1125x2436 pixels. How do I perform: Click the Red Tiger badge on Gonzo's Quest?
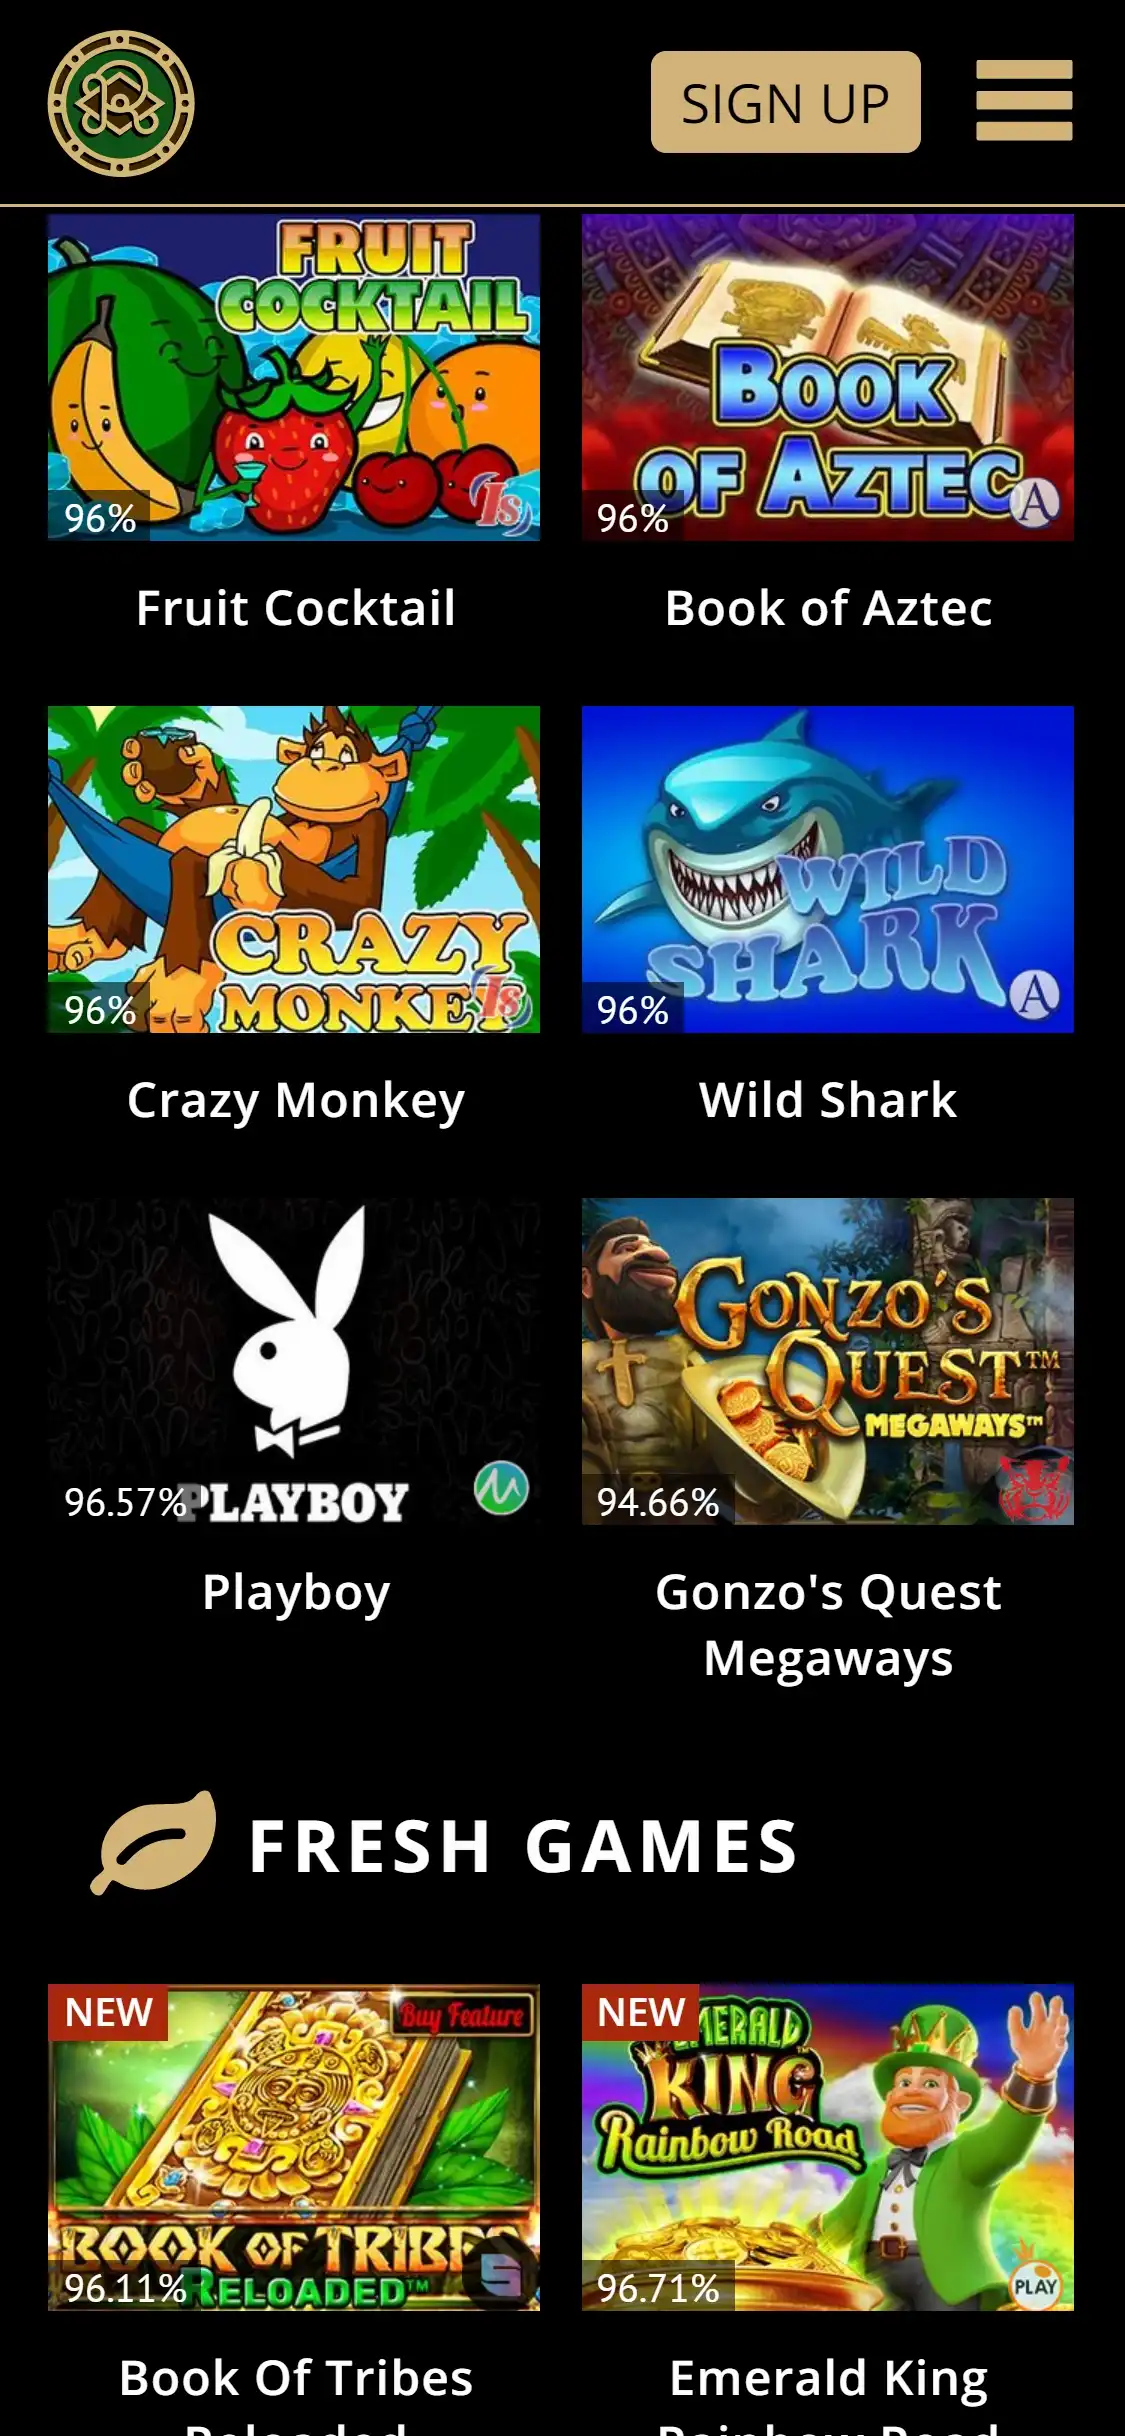pos(1035,1489)
